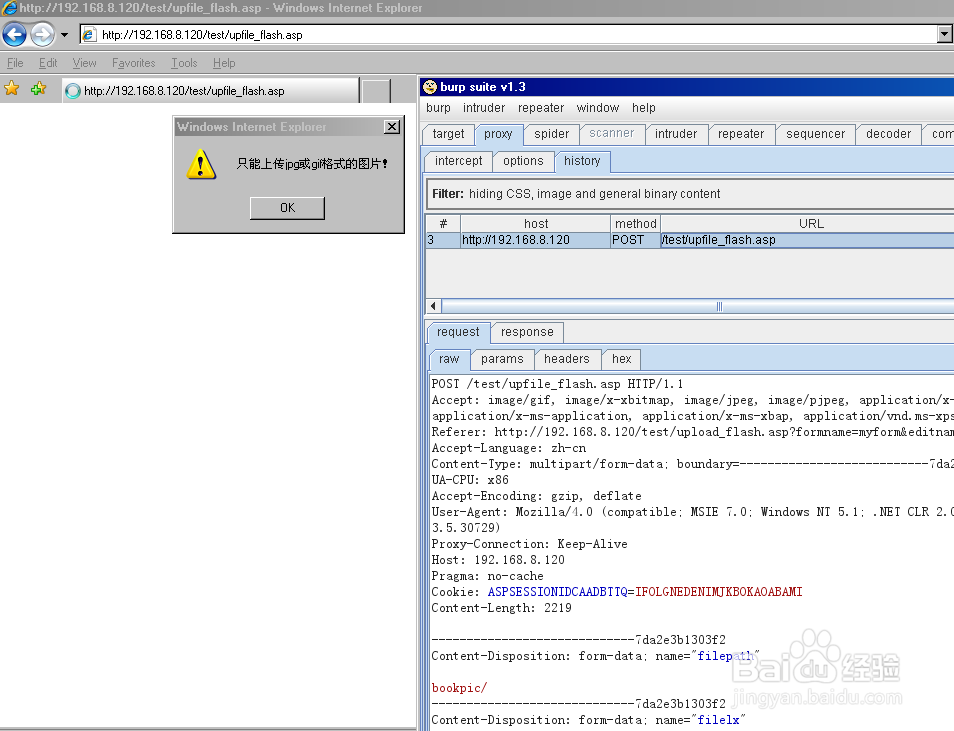Viewport: 954px width, 731px height.
Task: Open the Favorites menu
Action: pyautogui.click(x=134, y=63)
